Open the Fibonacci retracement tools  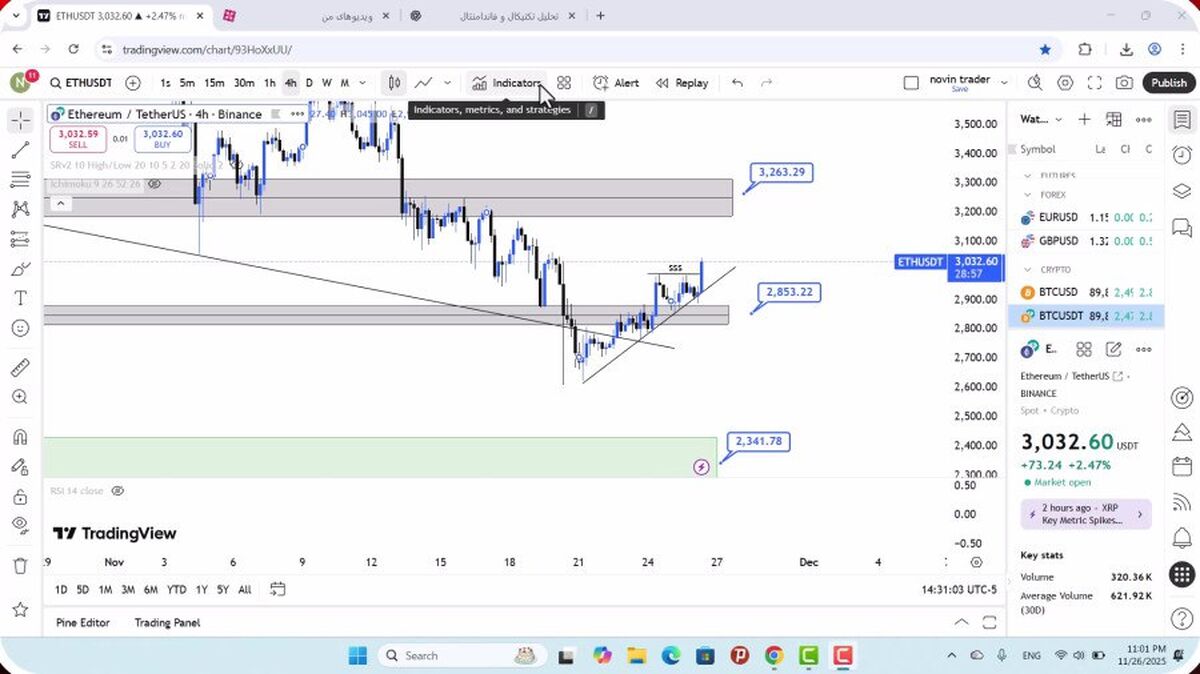20,180
